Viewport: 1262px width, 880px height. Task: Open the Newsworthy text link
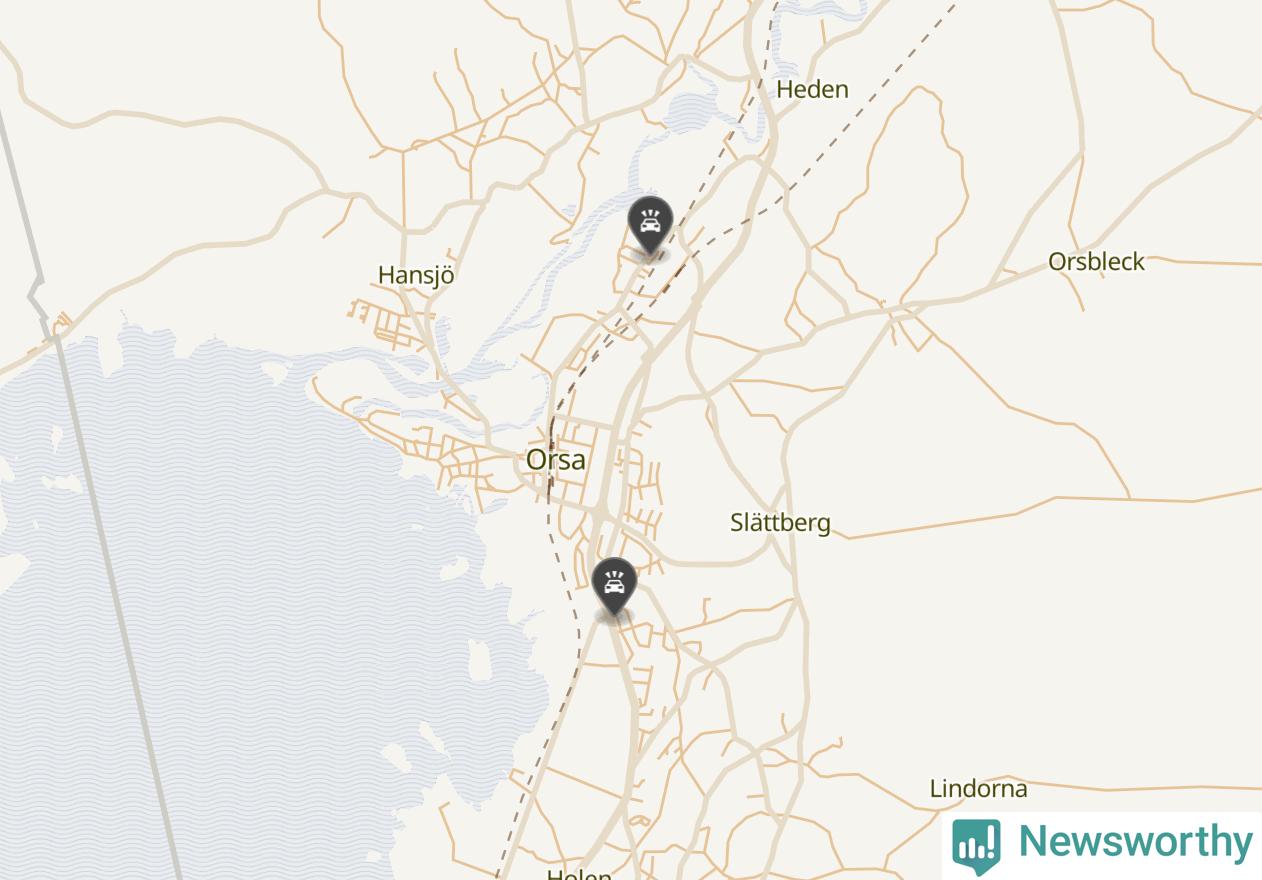click(1135, 841)
